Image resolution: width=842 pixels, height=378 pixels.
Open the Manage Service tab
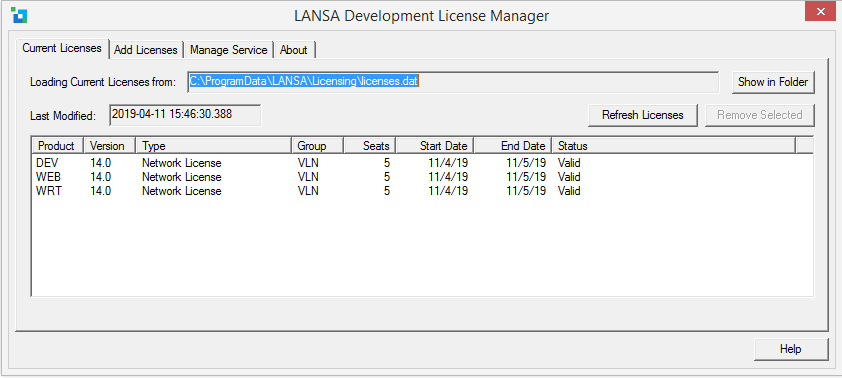(x=228, y=50)
